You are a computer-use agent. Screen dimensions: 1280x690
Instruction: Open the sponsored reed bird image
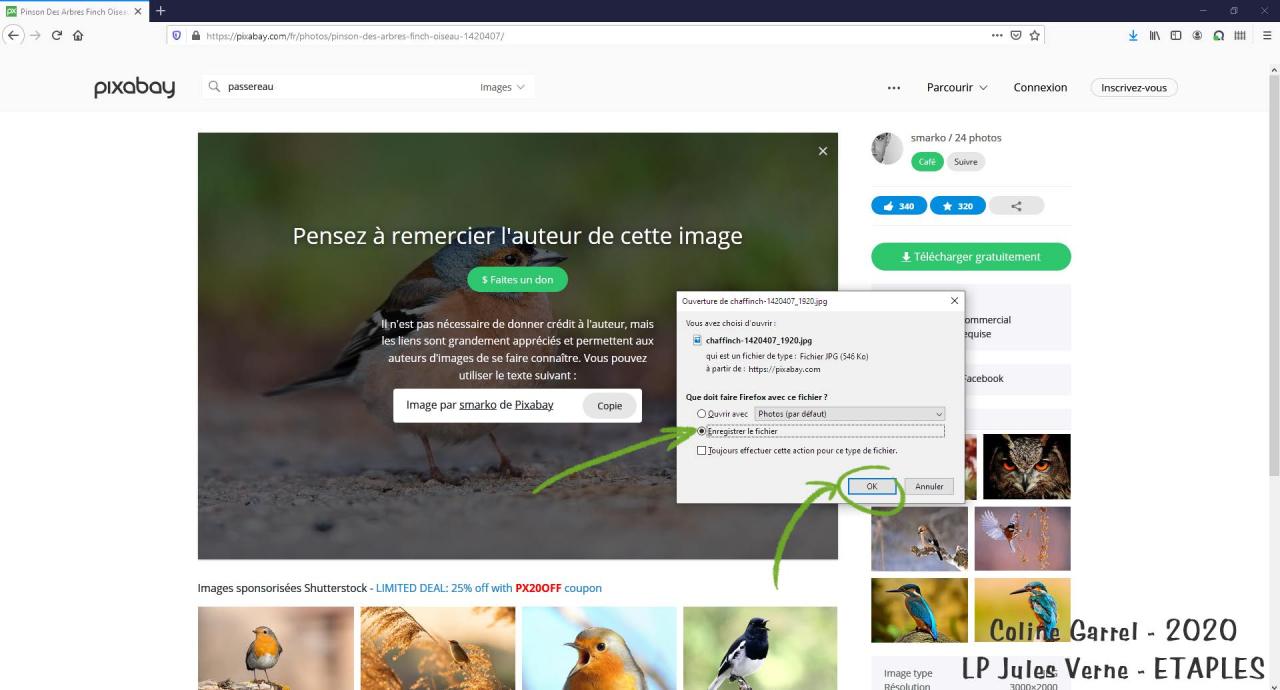pos(438,648)
